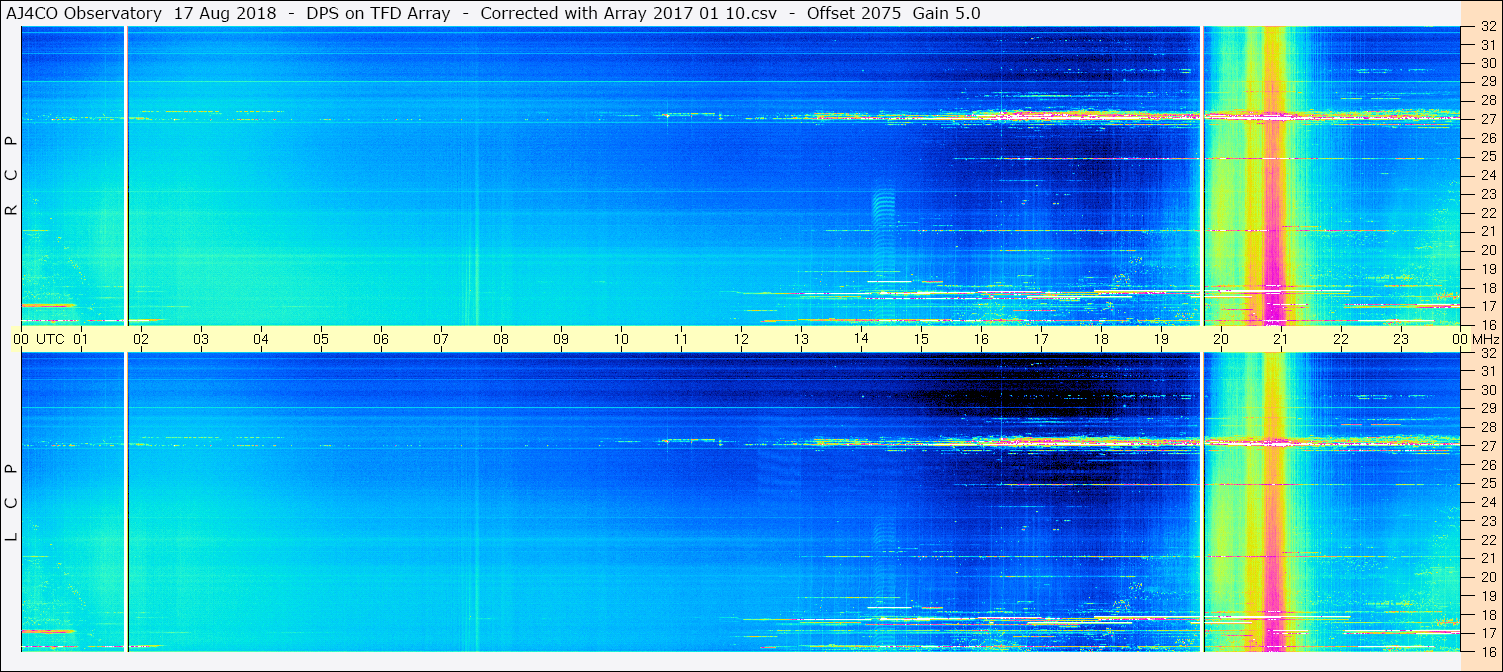Click the 00 hour label next to MHz
The height and width of the screenshot is (672, 1503).
[x=1461, y=339]
